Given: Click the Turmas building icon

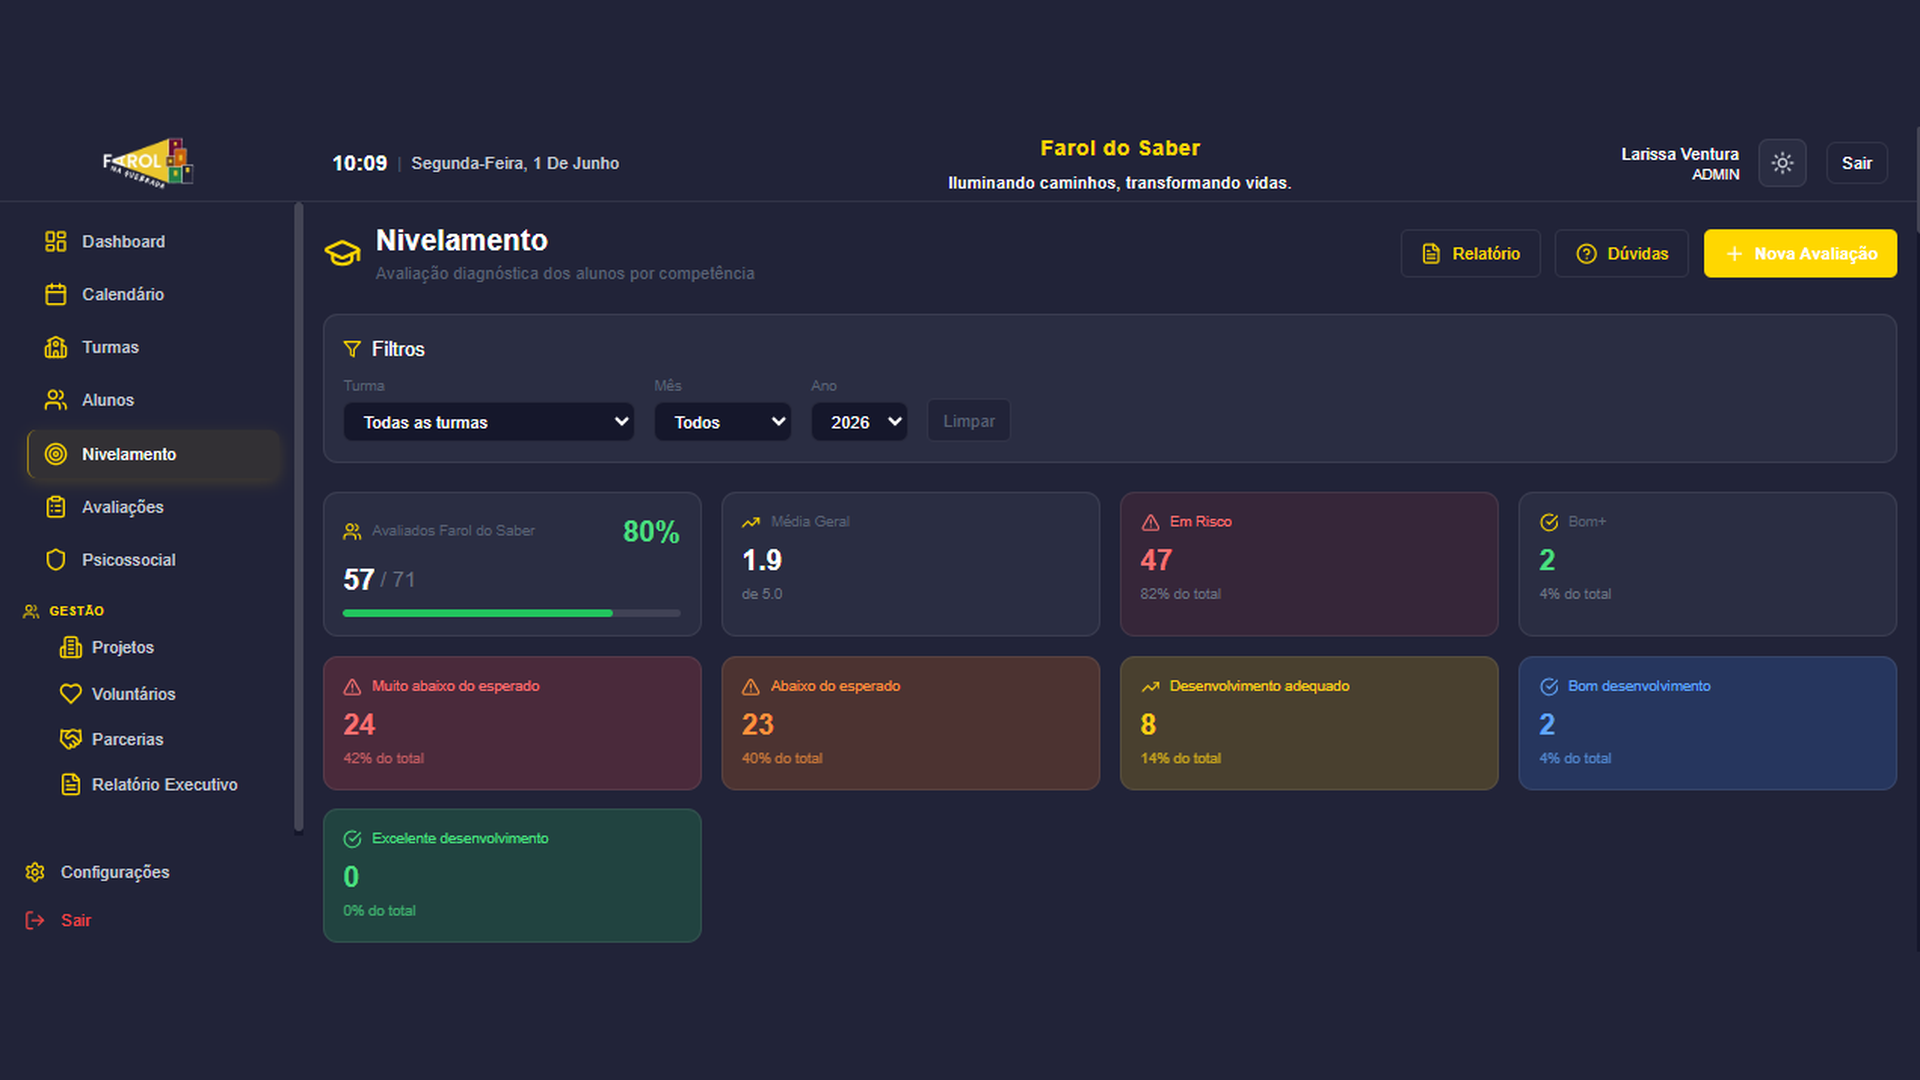Looking at the screenshot, I should click(x=56, y=347).
